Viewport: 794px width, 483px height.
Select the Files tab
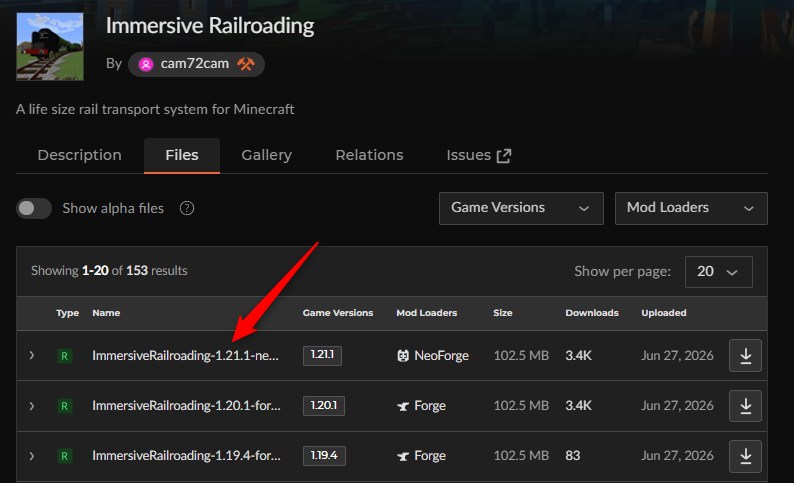[182, 155]
